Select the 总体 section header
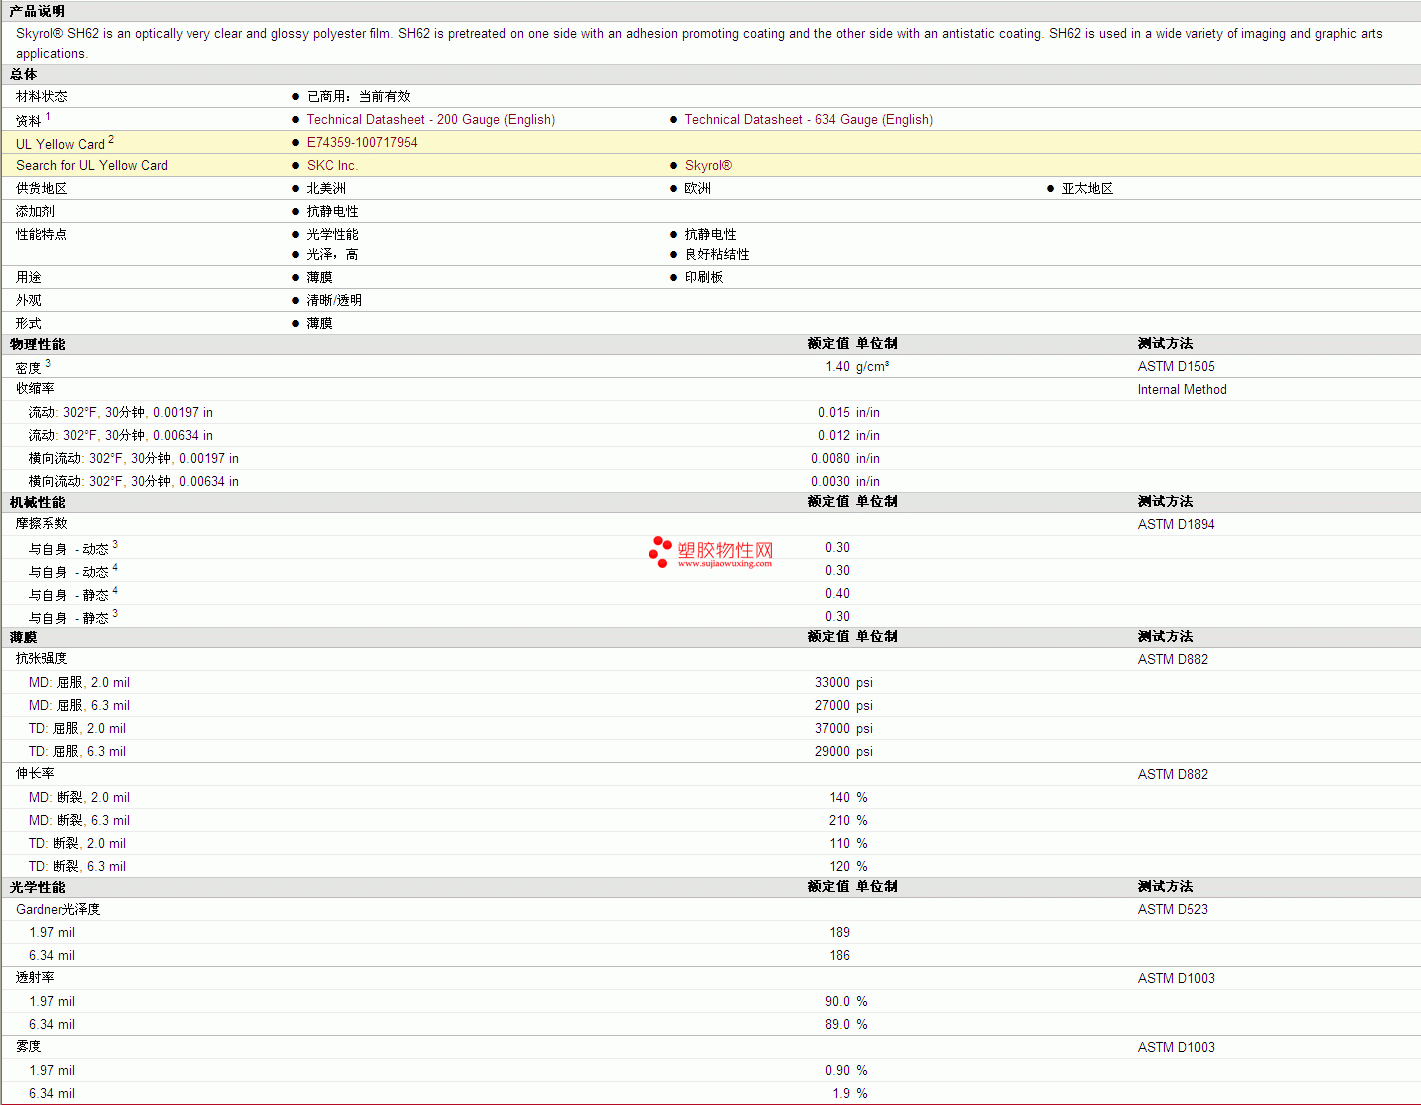 [x=24, y=74]
